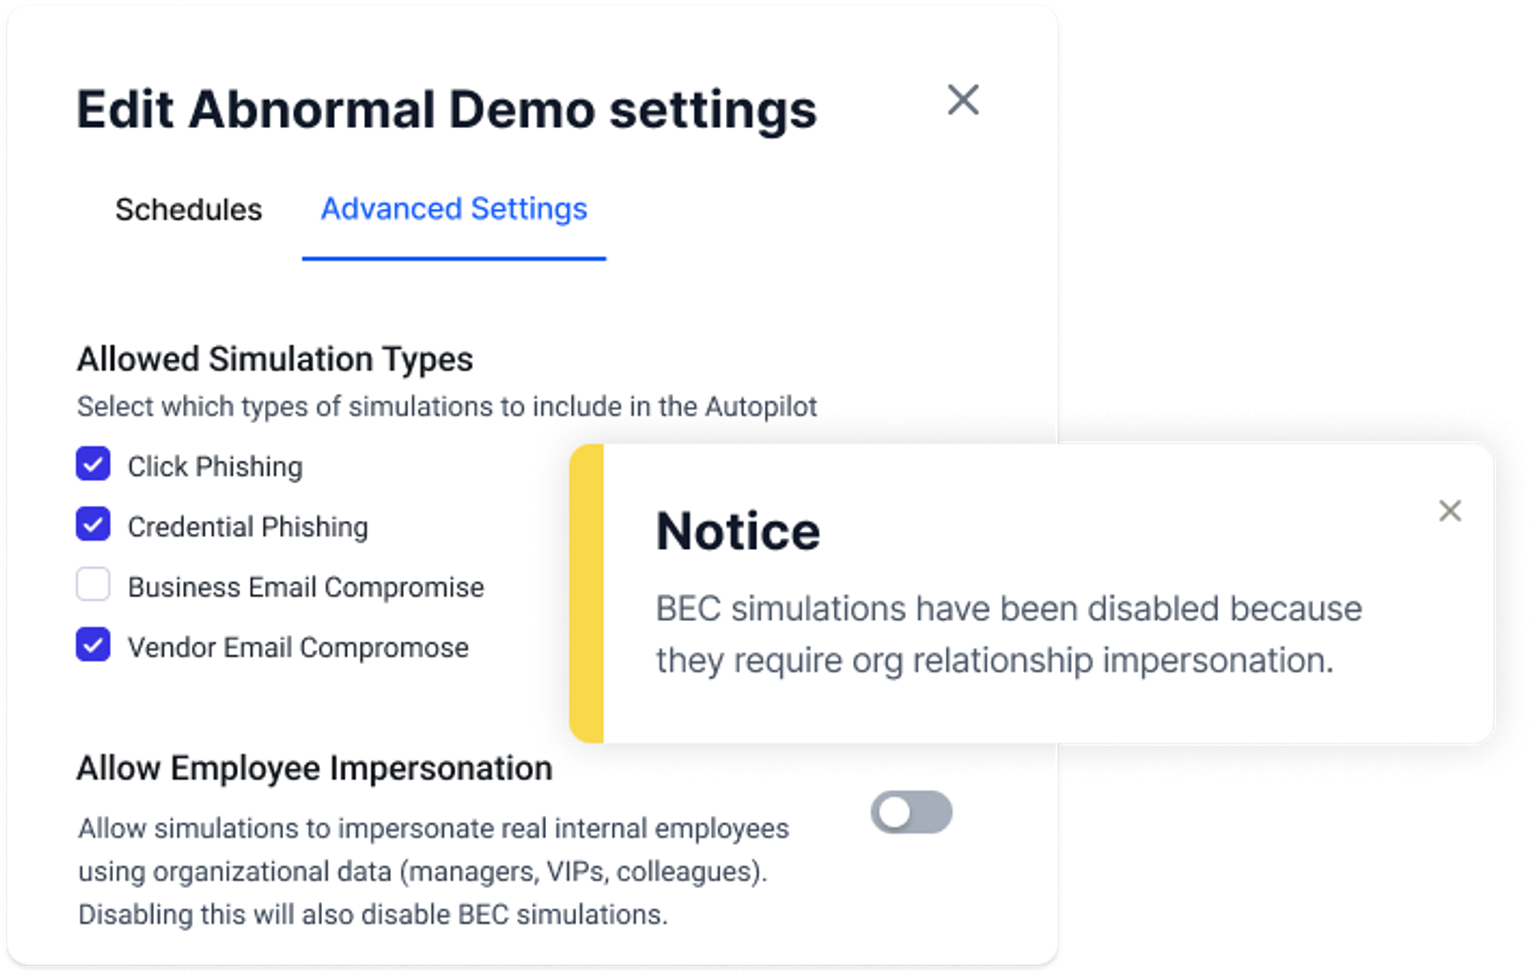
Task: Click the BEC simulations disabled message text
Action: point(1008,634)
